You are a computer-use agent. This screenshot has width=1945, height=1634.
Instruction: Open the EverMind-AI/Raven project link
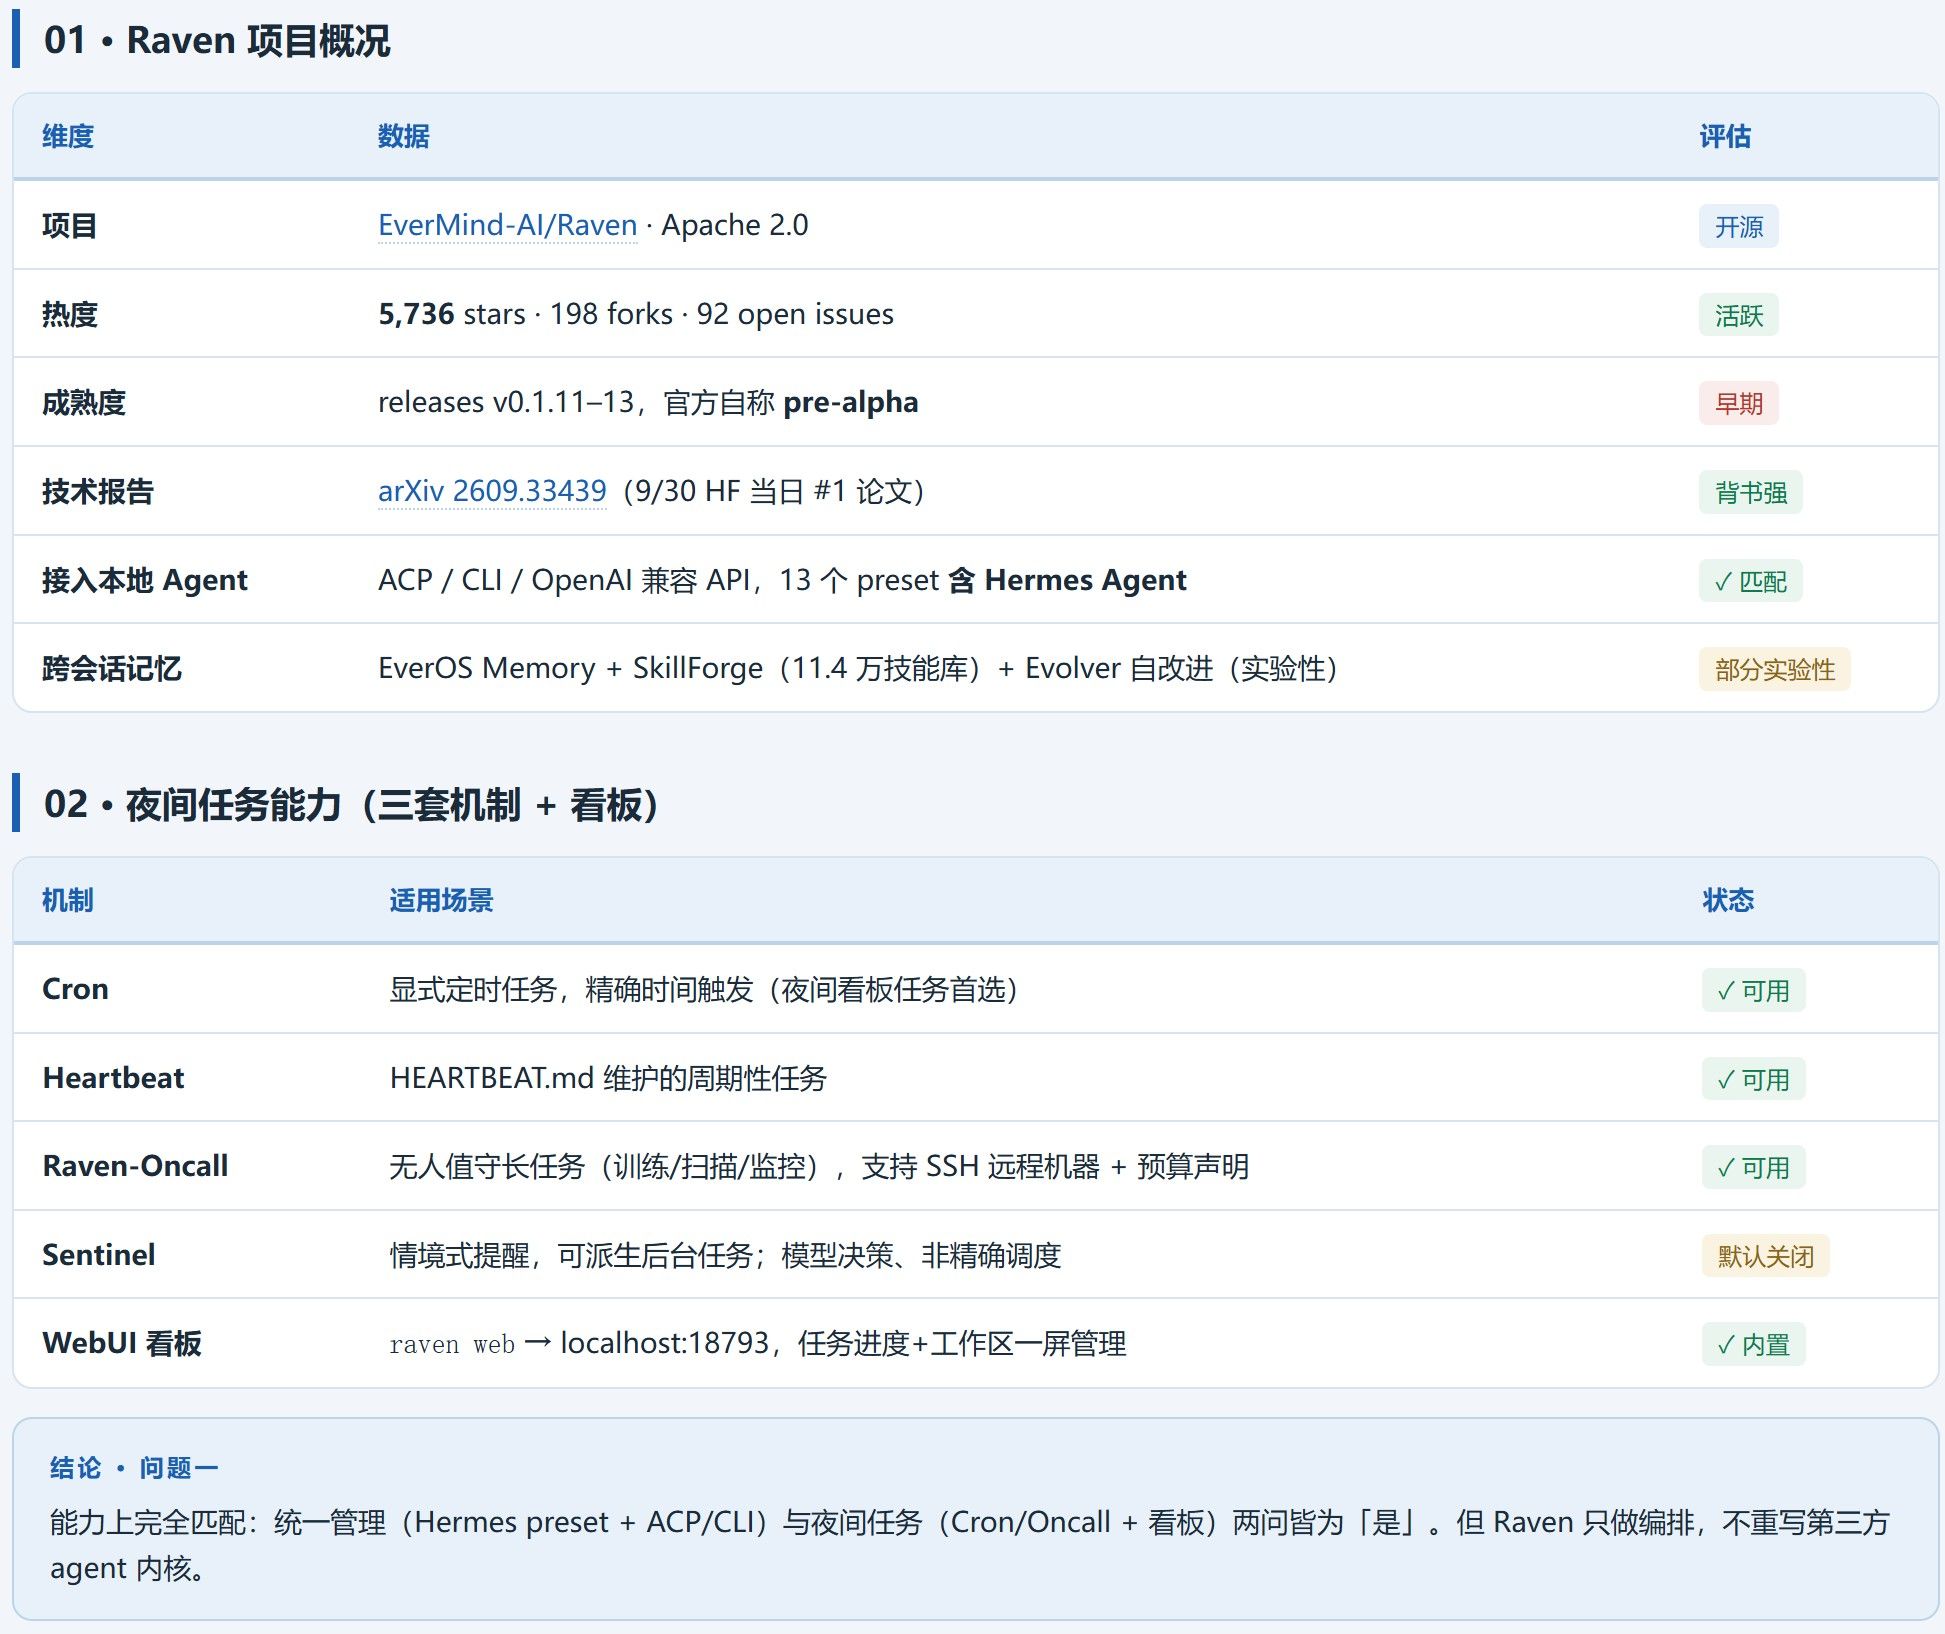pyautogui.click(x=507, y=225)
